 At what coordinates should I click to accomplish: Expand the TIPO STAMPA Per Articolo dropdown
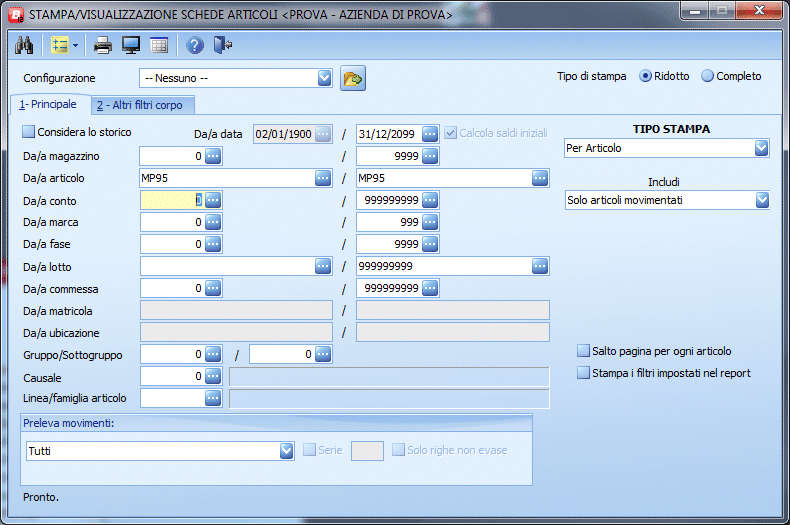[x=761, y=148]
